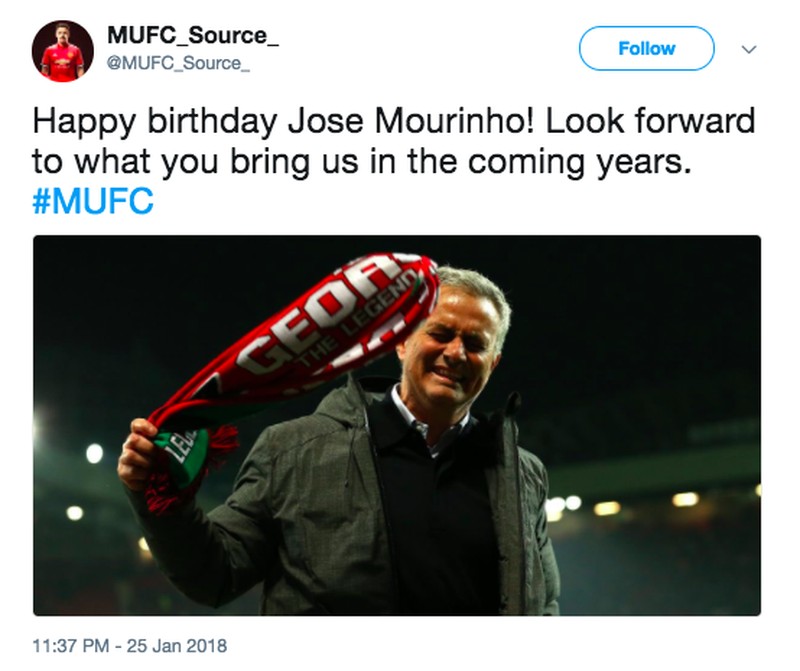Open the #MUFC hashtag link
This screenshot has width=800, height=671.
[93, 202]
